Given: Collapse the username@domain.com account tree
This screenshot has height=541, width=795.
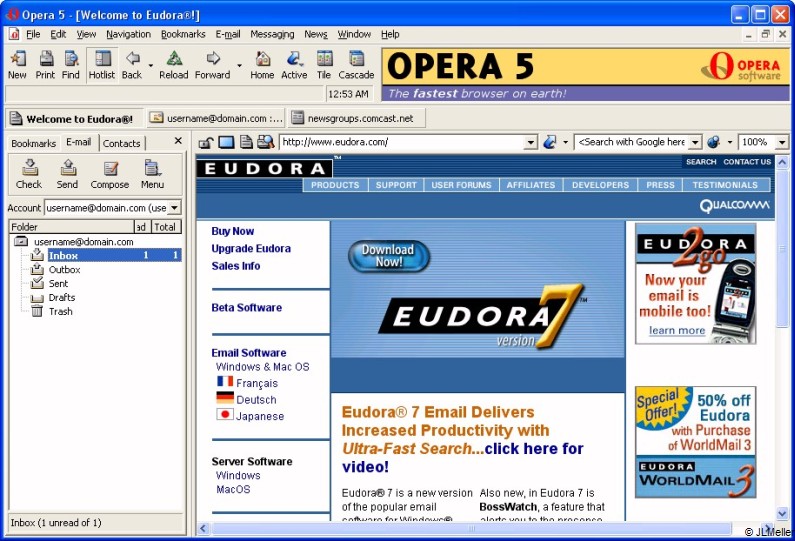Looking at the screenshot, I should [x=21, y=241].
